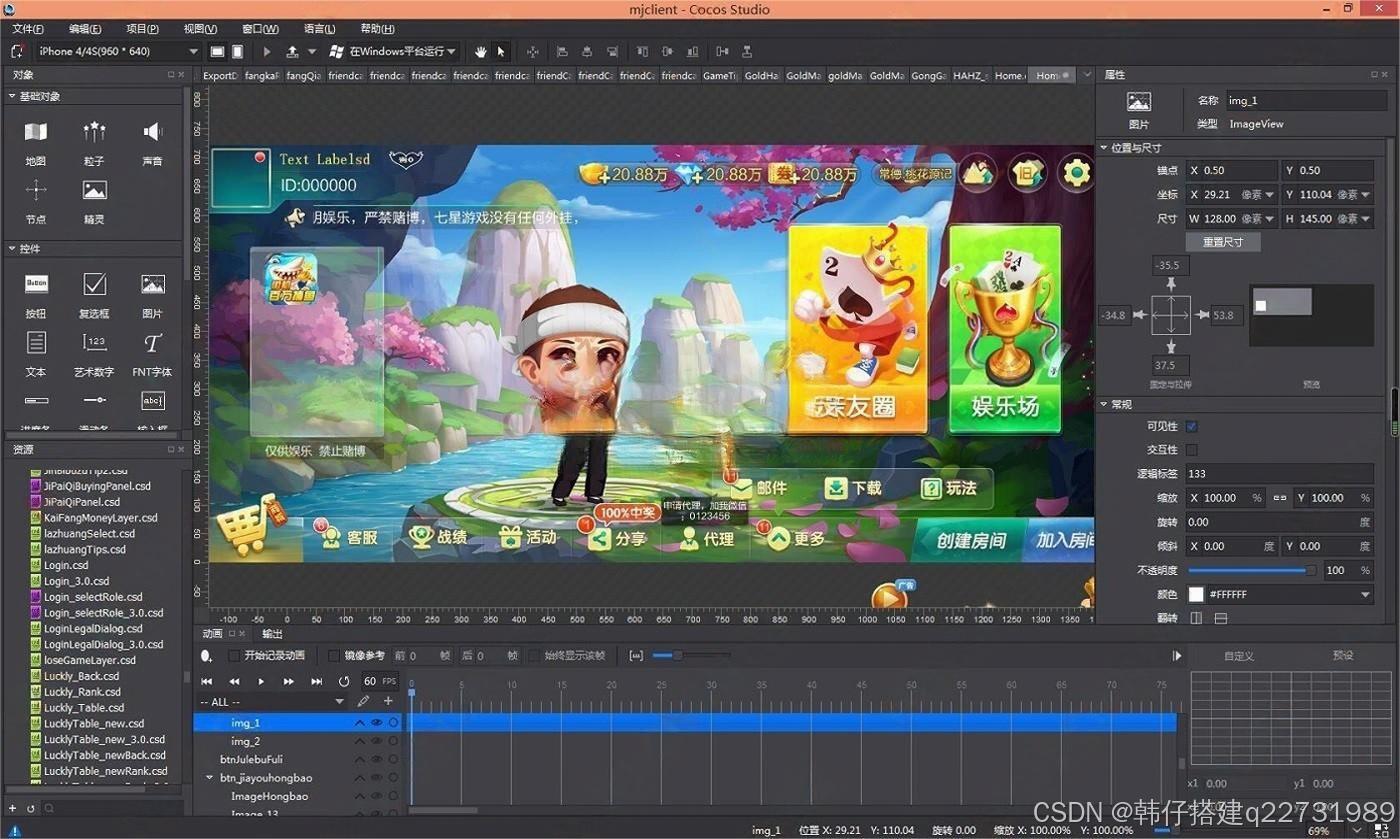Enable the 开始记录动画 checkbox
This screenshot has width=1400, height=839.
[234, 656]
